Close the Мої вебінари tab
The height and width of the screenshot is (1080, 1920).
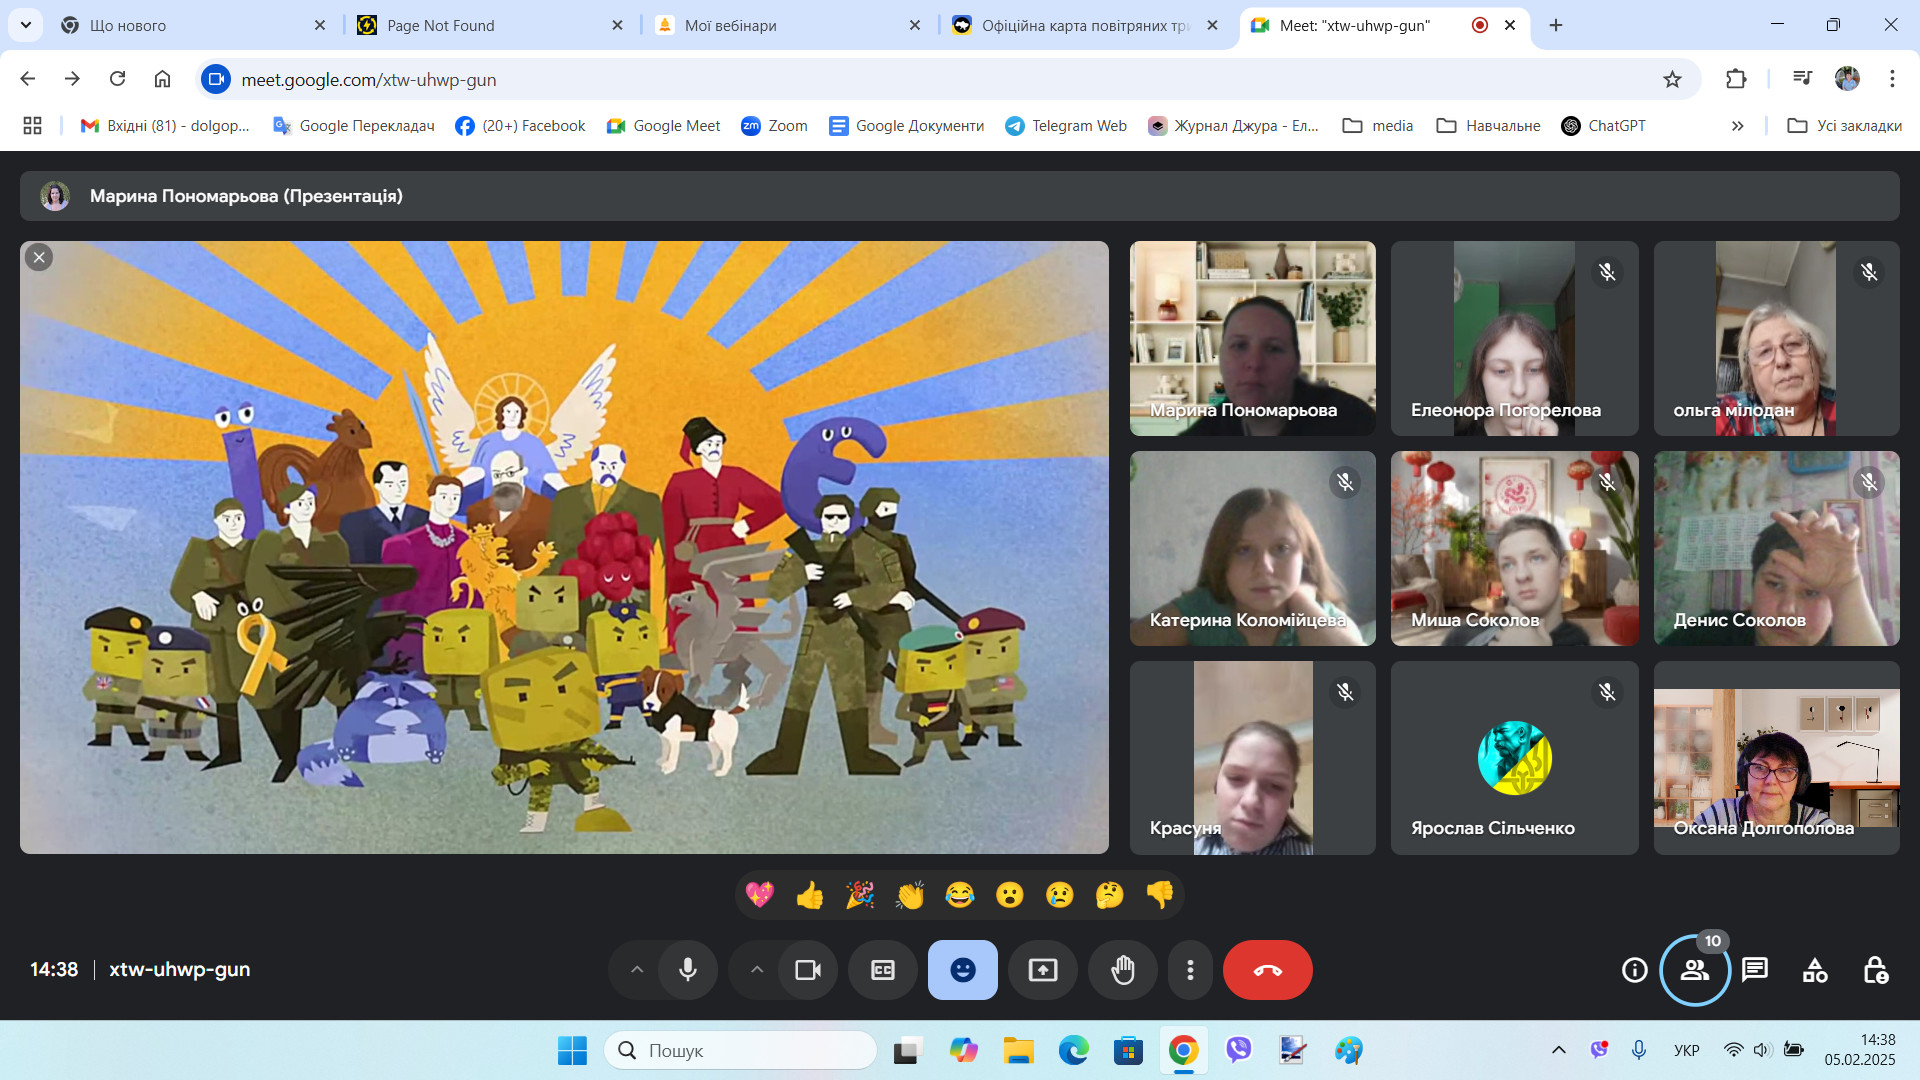(915, 25)
